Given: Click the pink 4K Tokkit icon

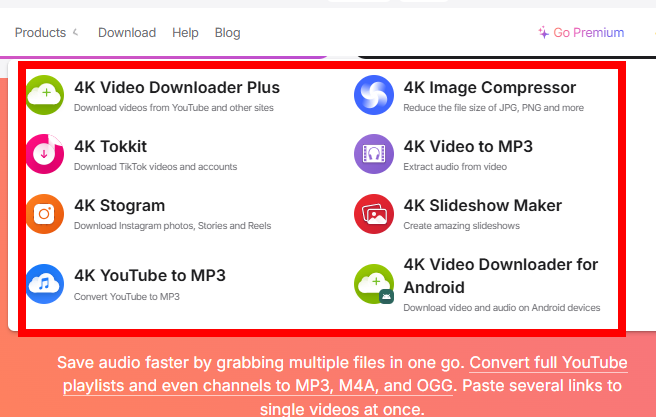Looking at the screenshot, I should pos(45,154).
